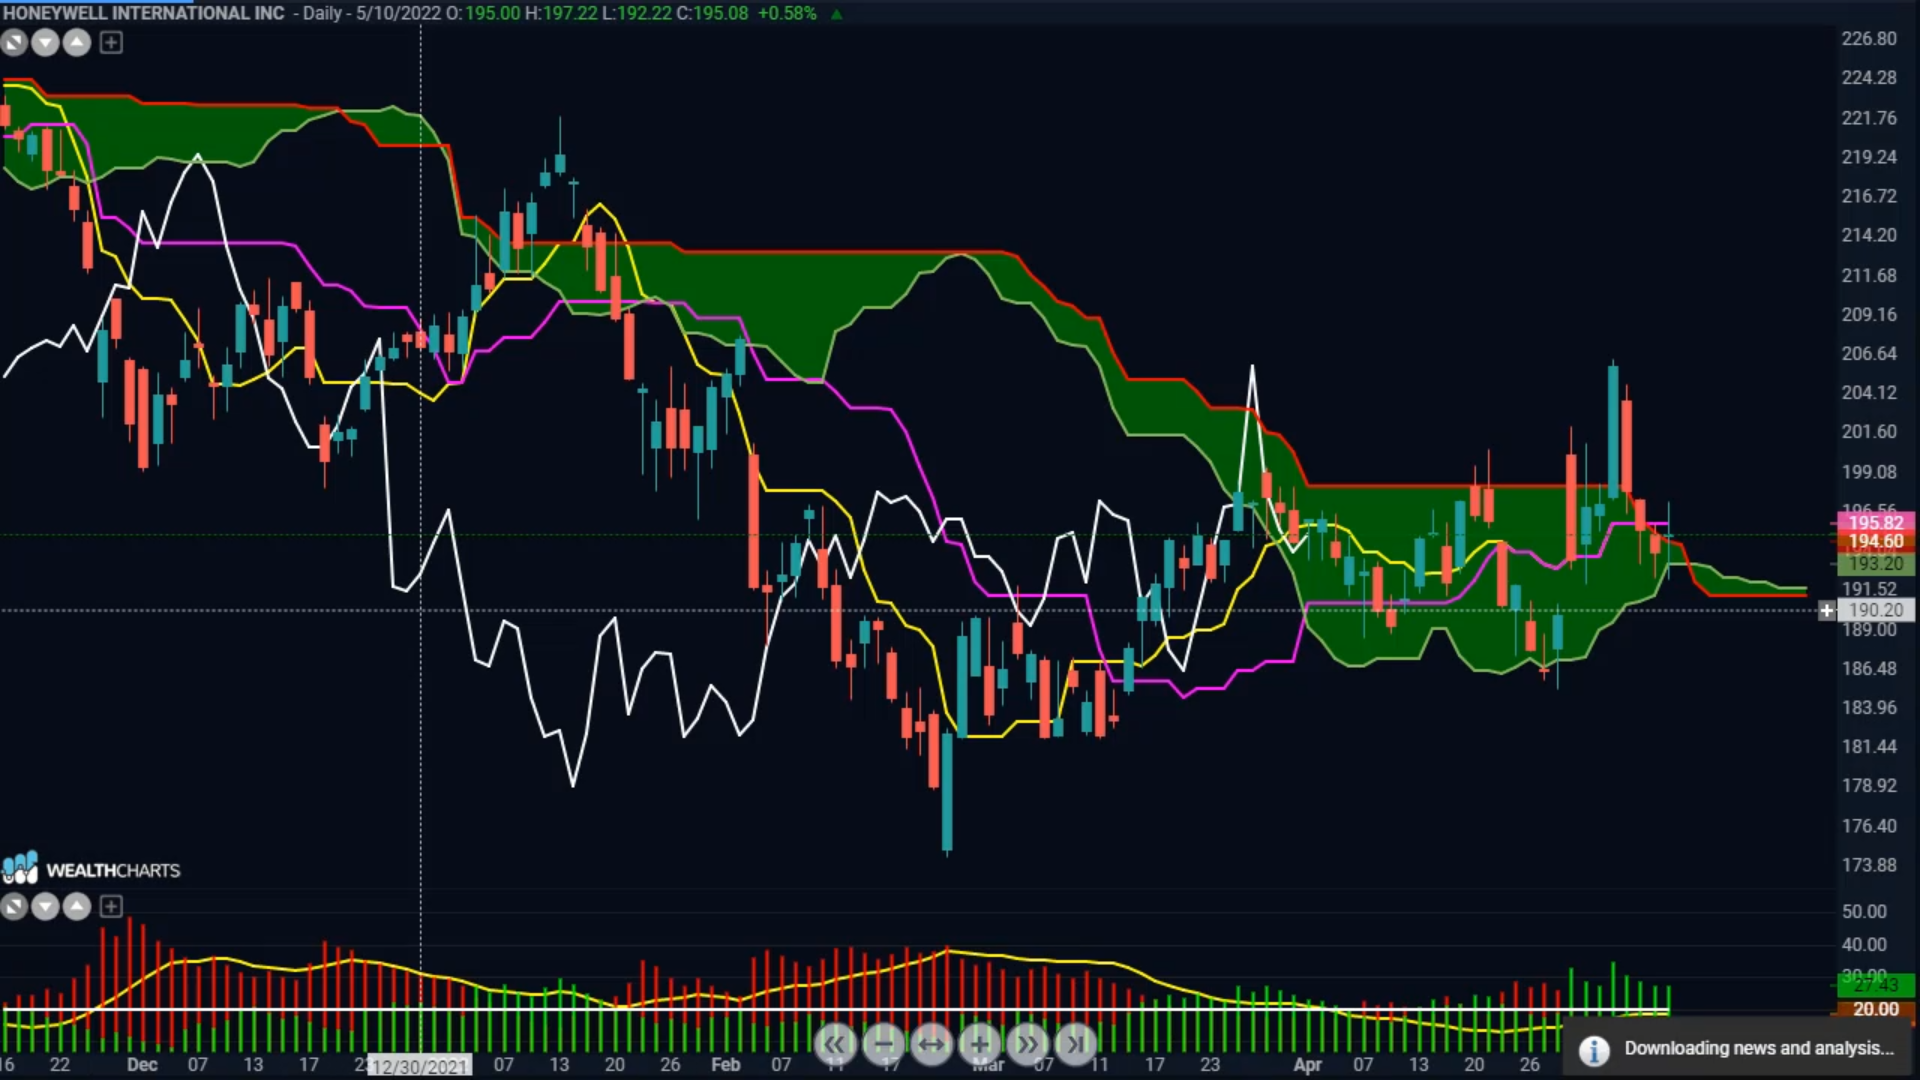The height and width of the screenshot is (1080, 1920).
Task: Zoom in chart with plus button
Action: (x=979, y=1045)
